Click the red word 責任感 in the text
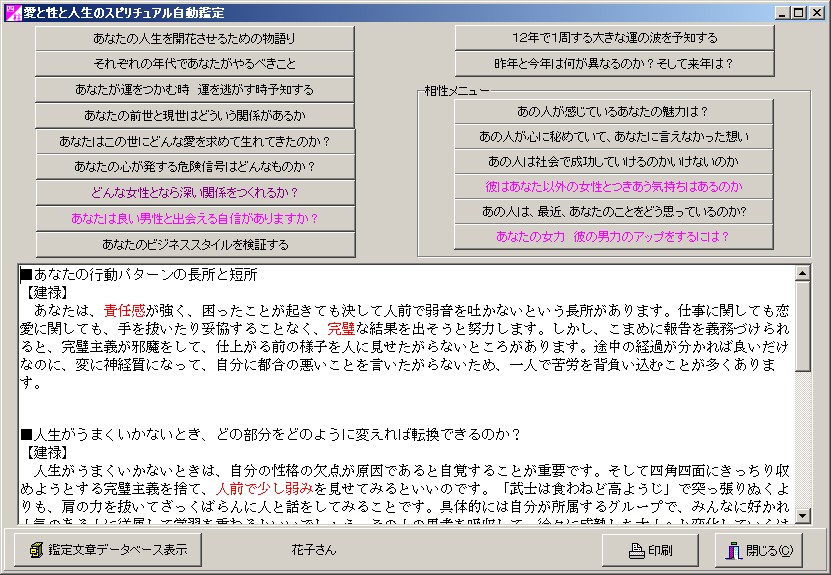Image resolution: width=831 pixels, height=575 pixels. click(x=125, y=311)
